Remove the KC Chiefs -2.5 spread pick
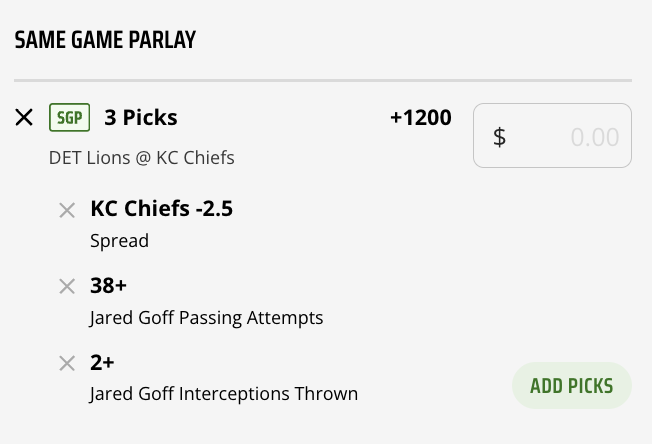This screenshot has height=444, width=652. coord(67,210)
